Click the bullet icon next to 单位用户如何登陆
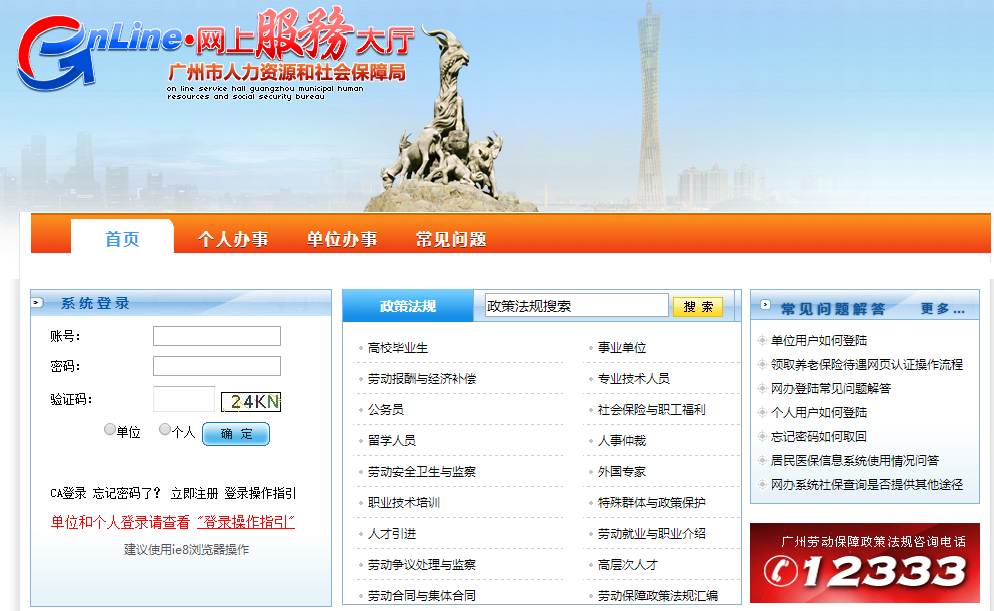 (x=762, y=340)
